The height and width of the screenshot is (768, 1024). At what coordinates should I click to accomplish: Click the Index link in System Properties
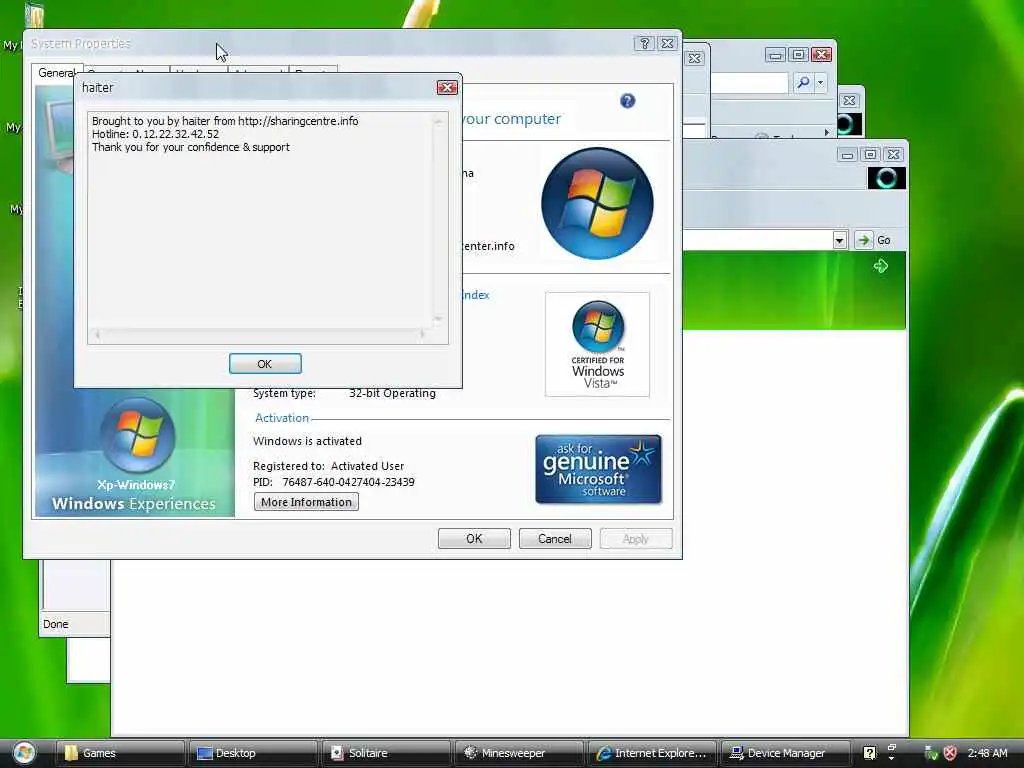pos(475,295)
